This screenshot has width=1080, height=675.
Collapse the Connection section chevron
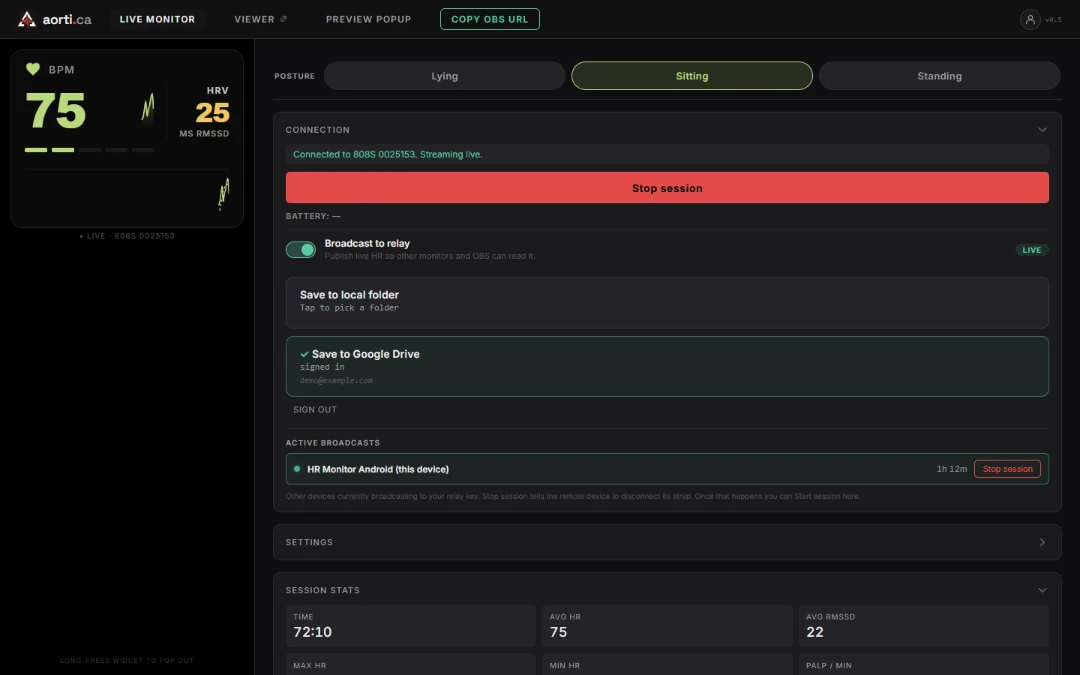pos(1042,129)
